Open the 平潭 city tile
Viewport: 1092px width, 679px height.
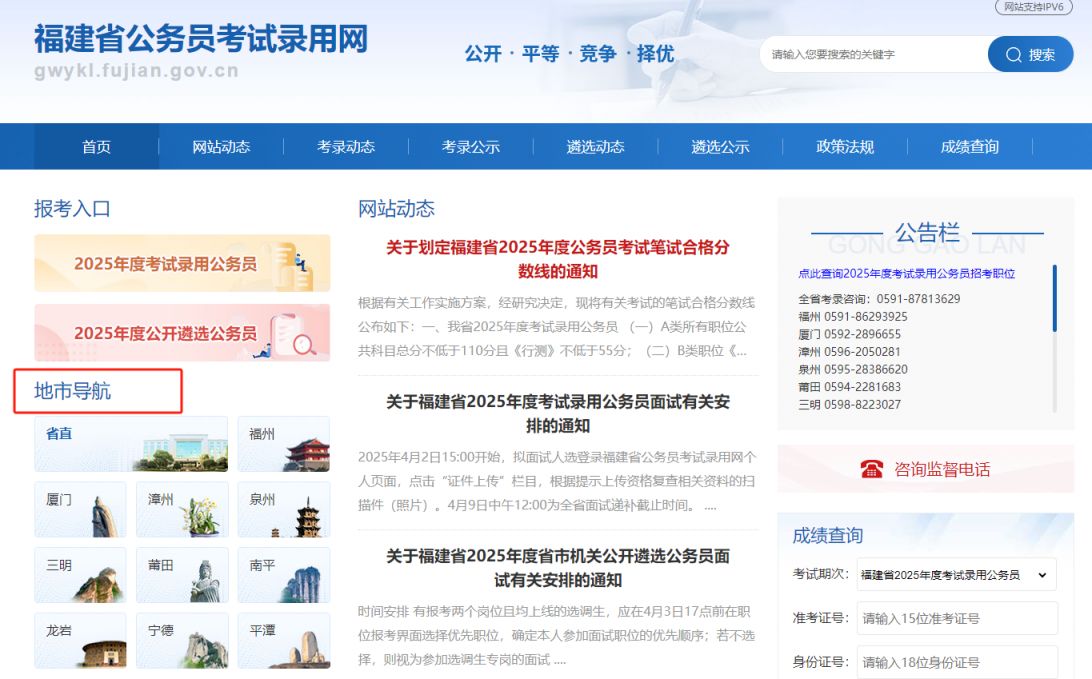coord(283,640)
